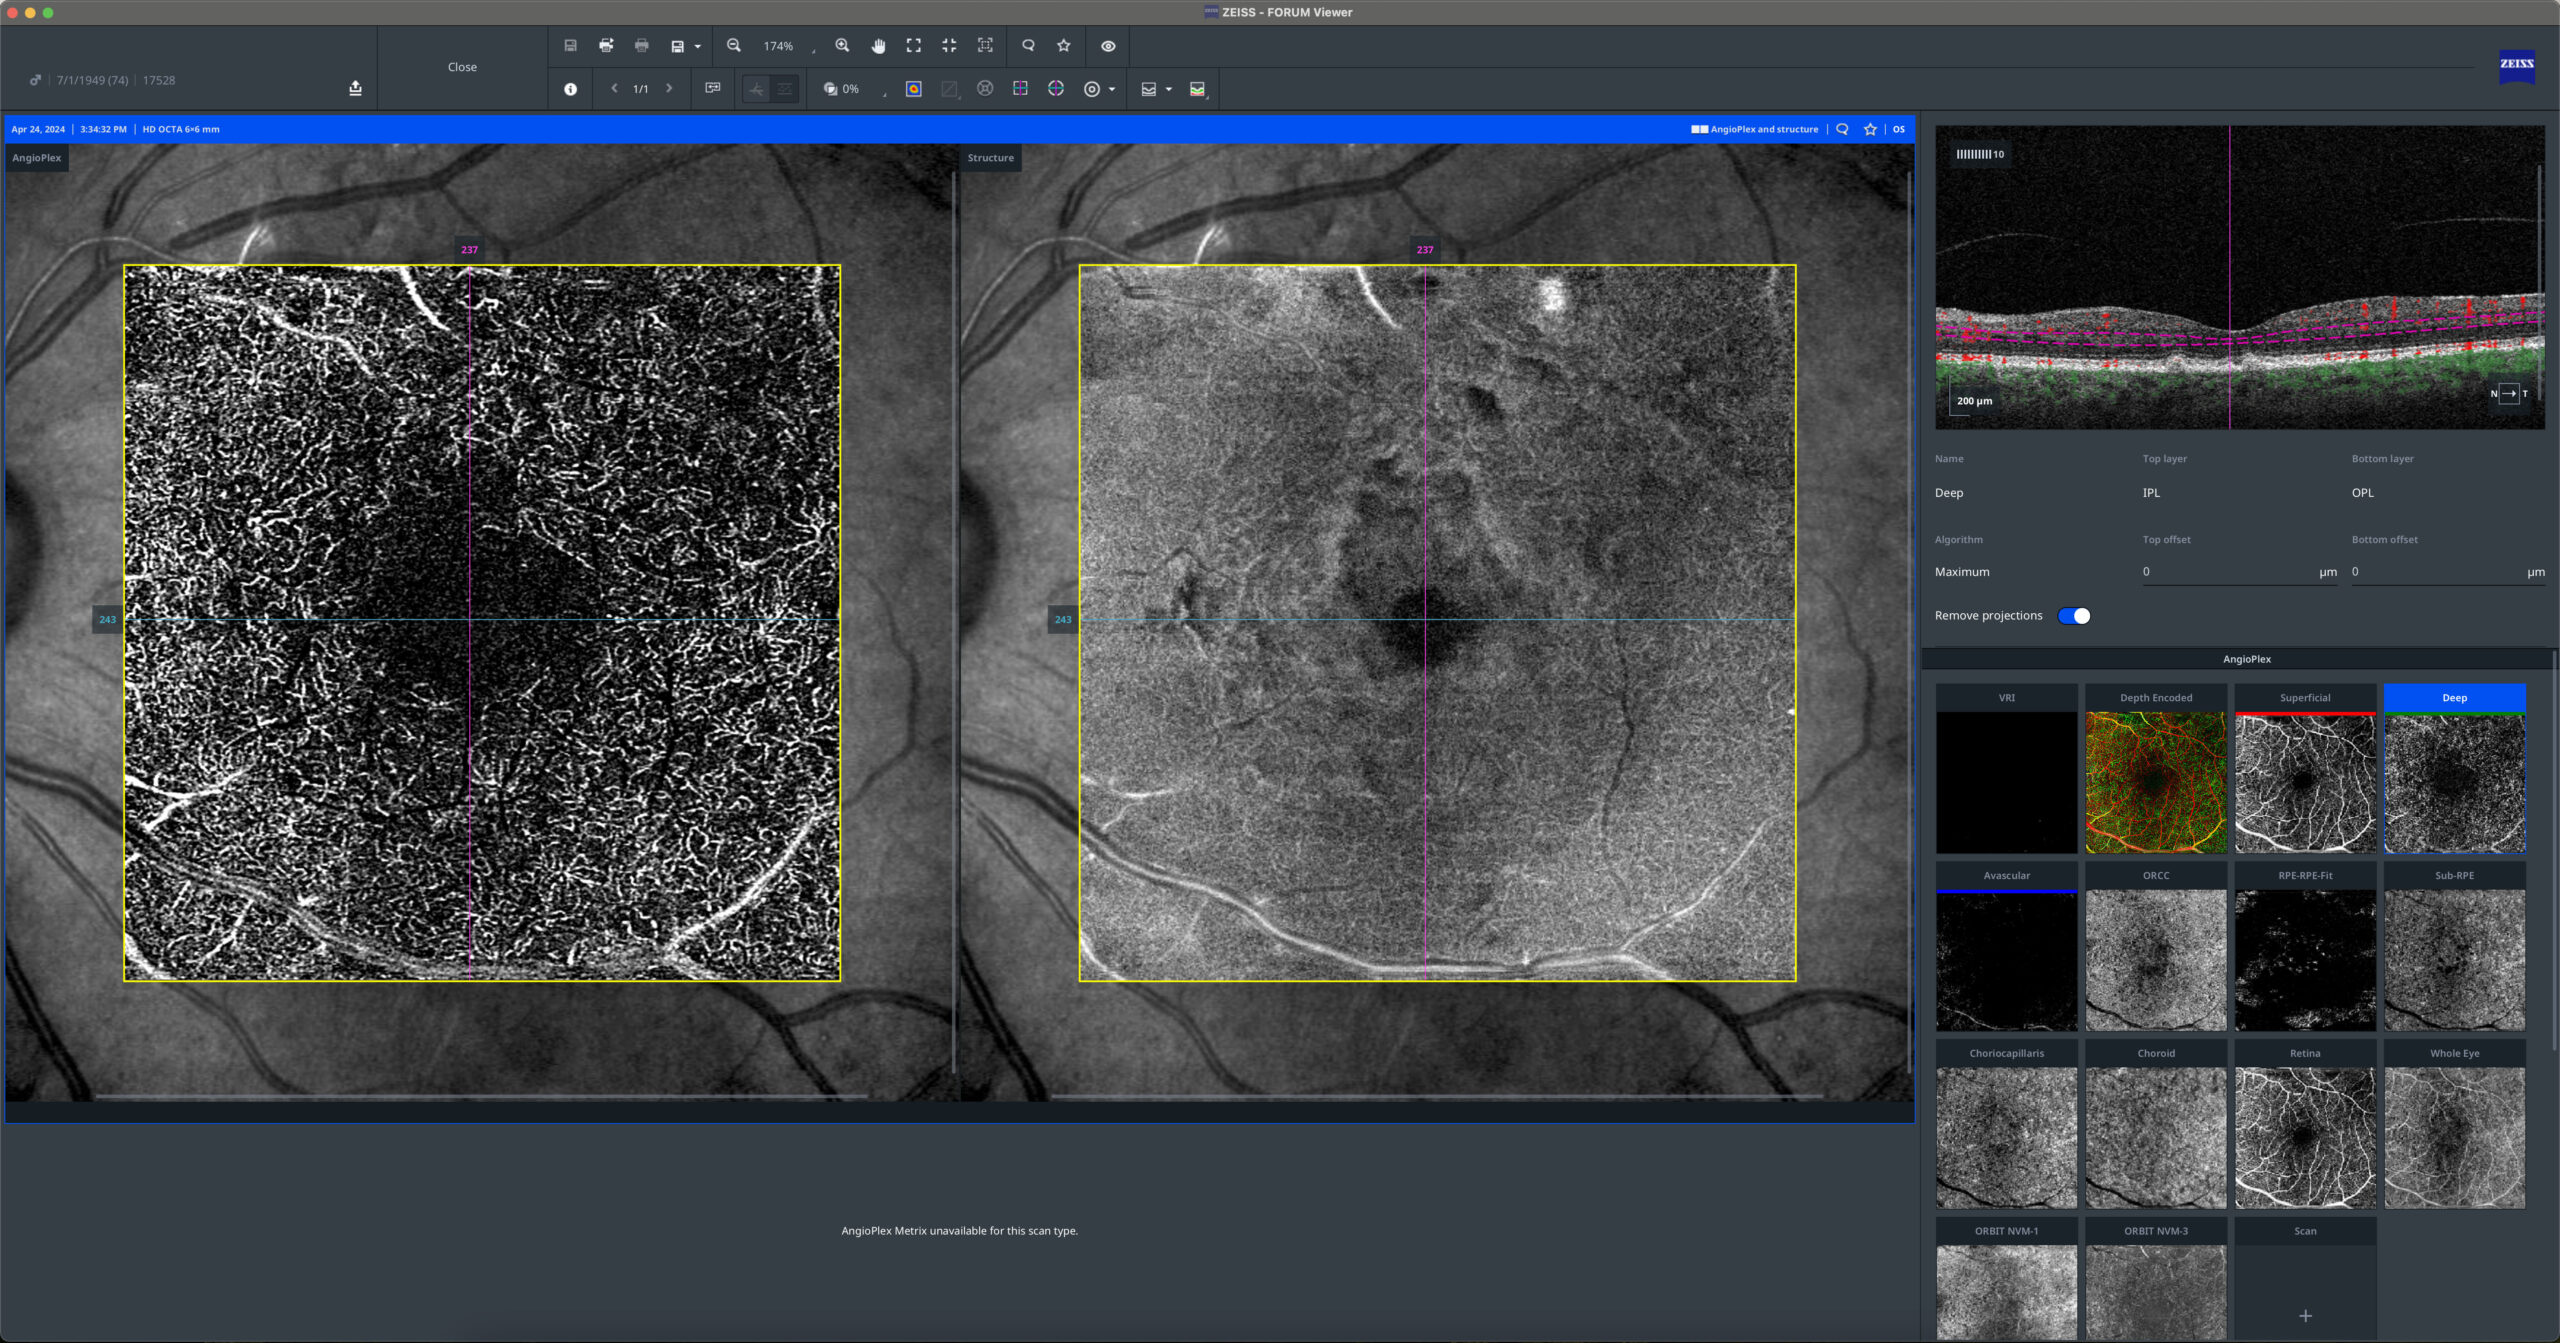Click the star favorite icon in the toolbar
The image size is (2560, 1343).
coord(1064,46)
